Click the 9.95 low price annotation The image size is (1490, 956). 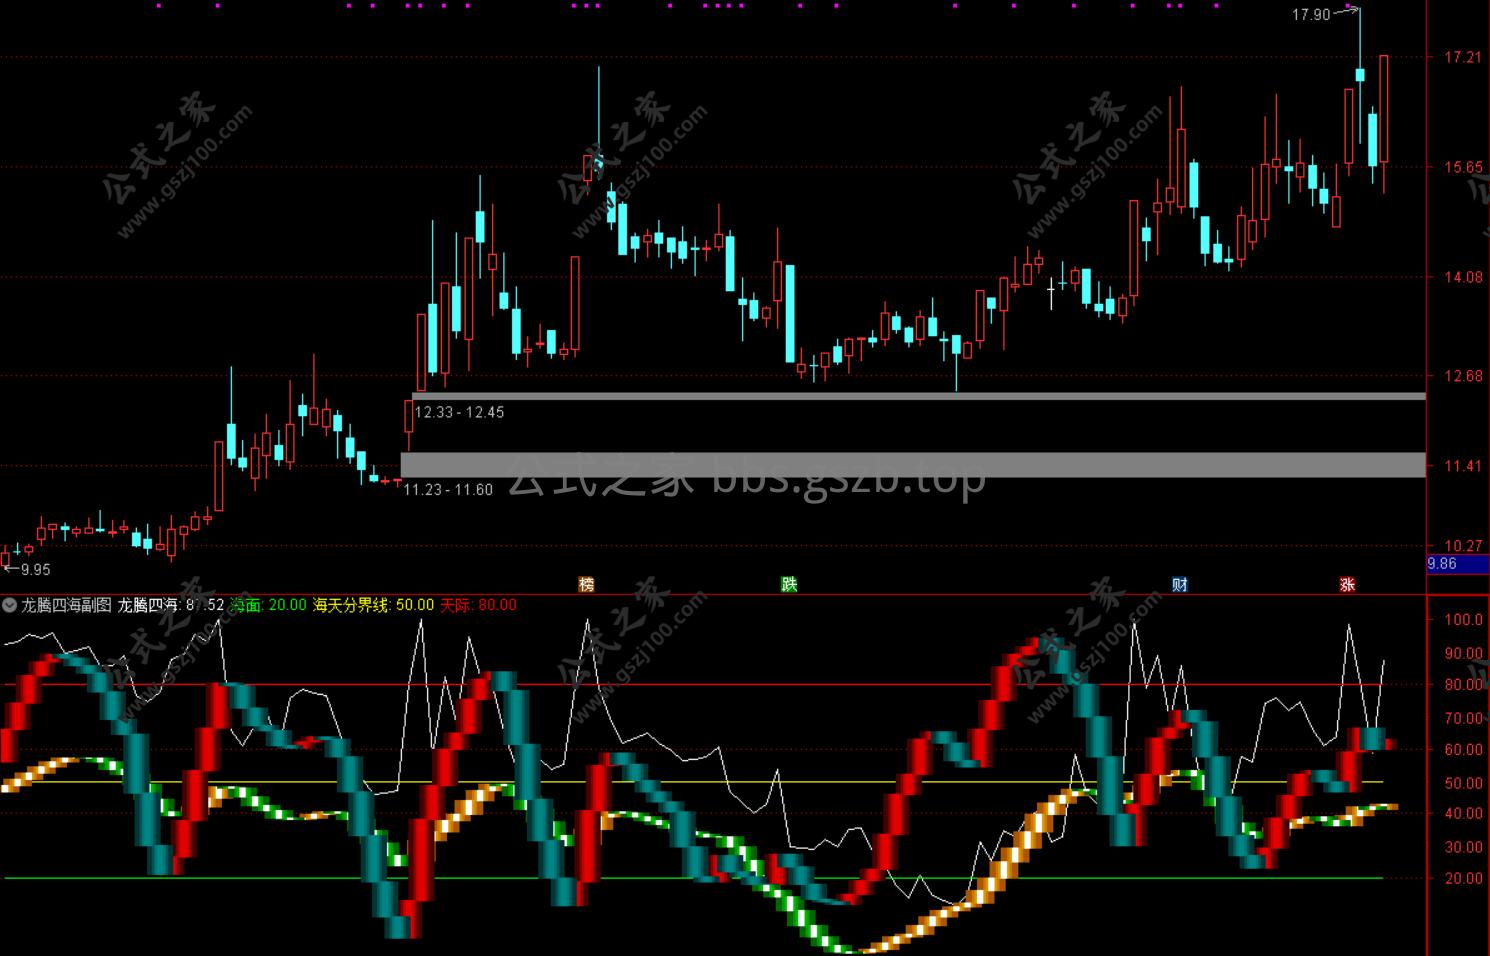(x=35, y=569)
